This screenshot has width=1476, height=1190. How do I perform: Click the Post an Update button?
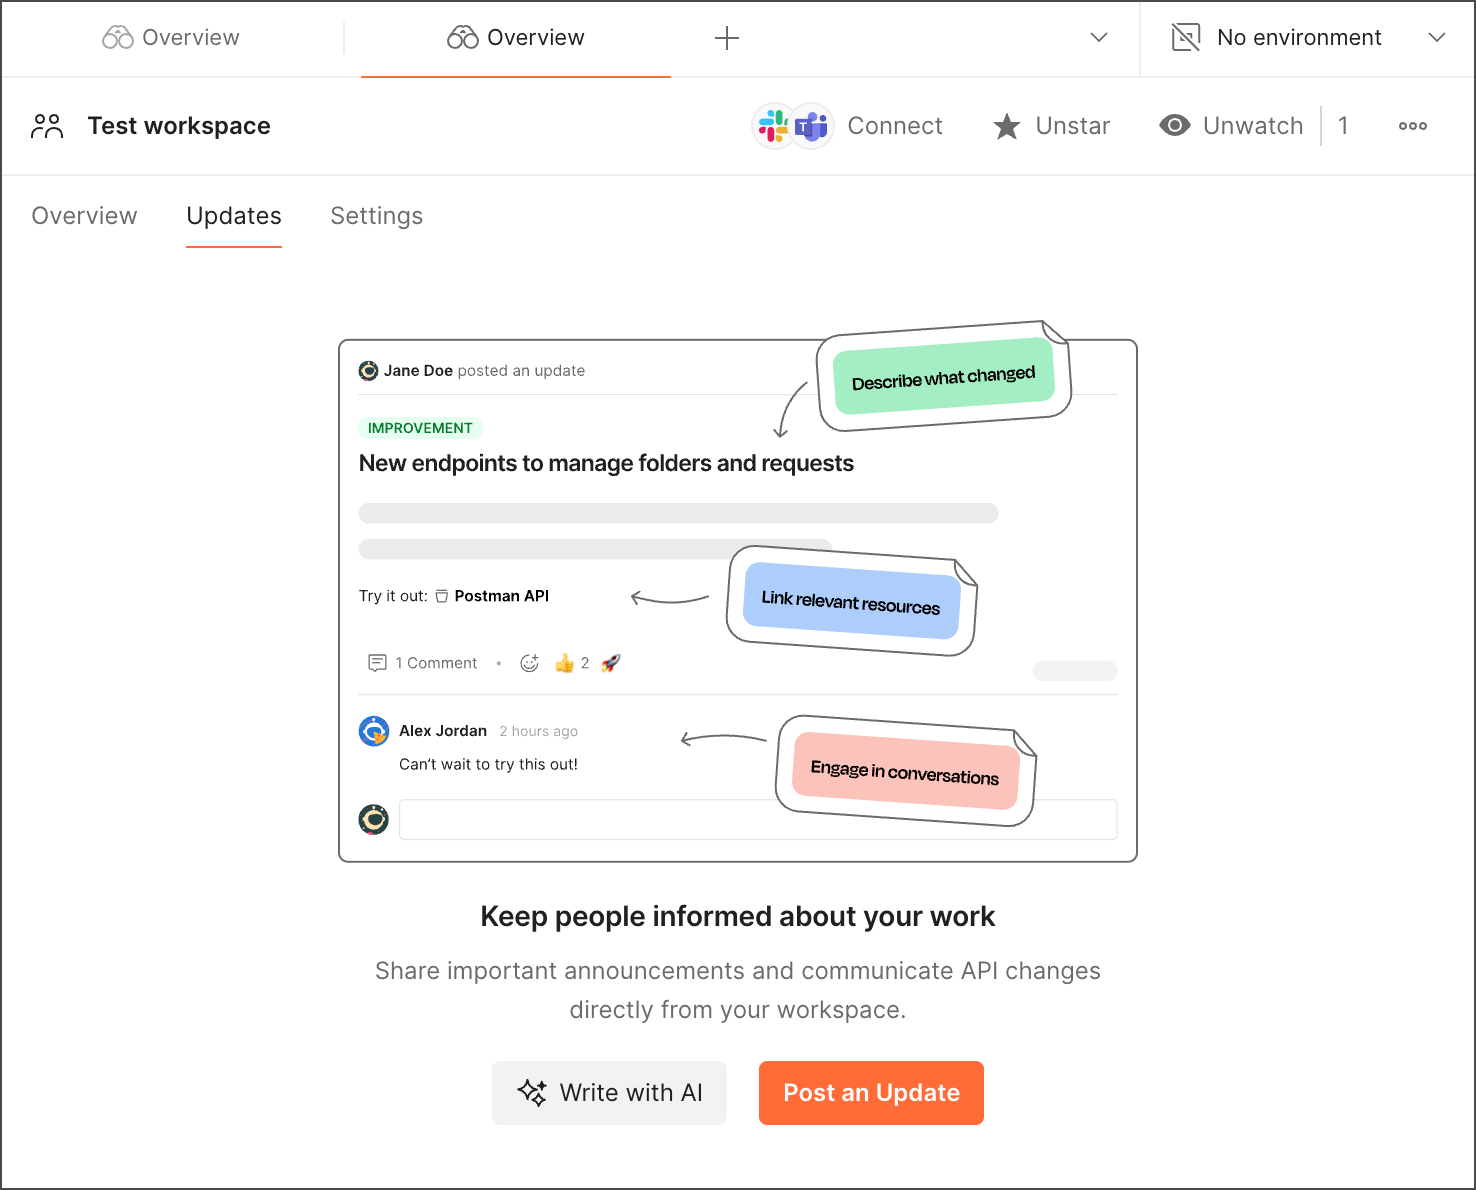(x=871, y=1093)
